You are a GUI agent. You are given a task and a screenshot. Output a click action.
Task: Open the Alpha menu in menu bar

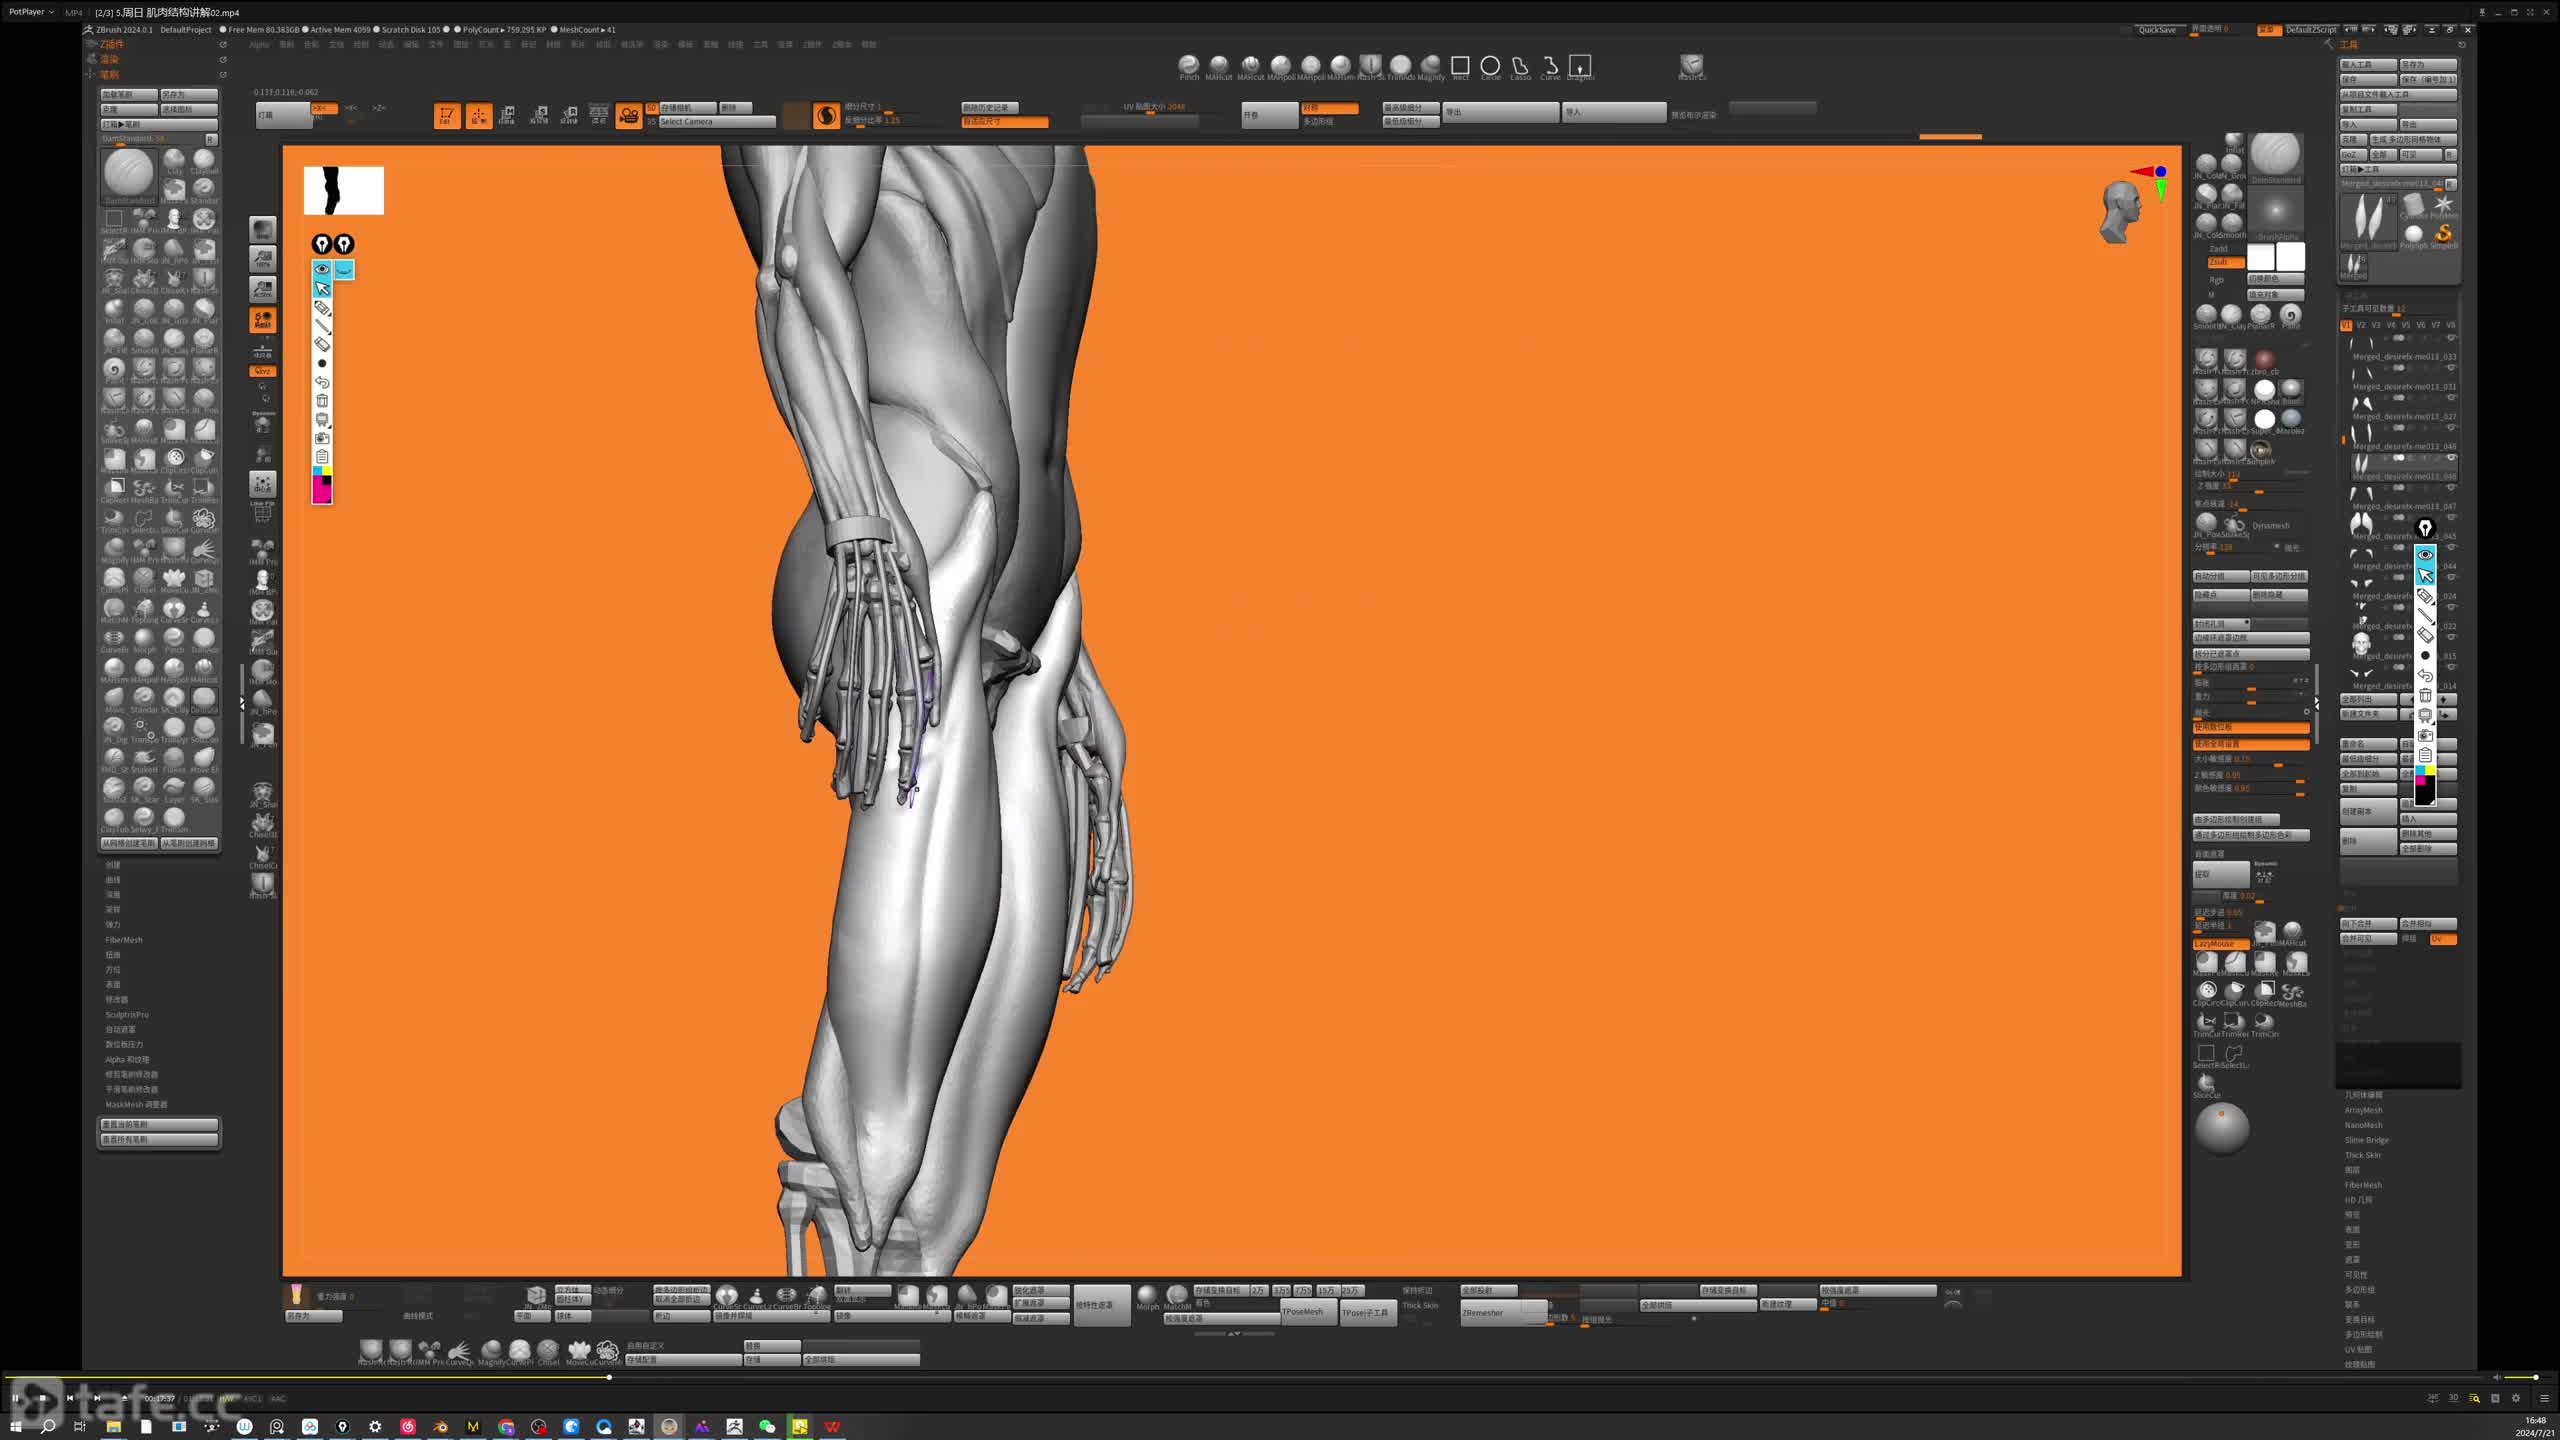[x=258, y=44]
